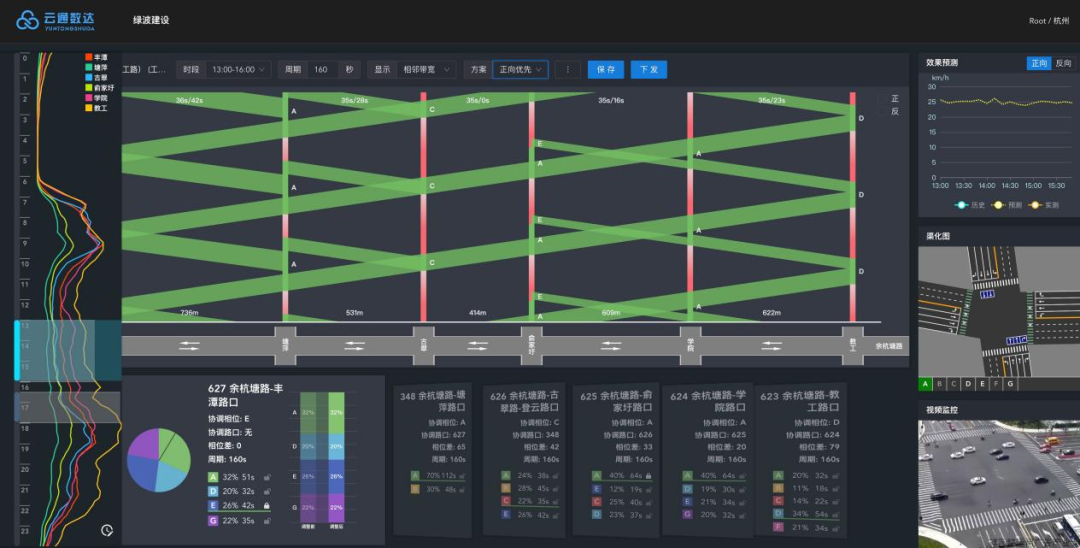
Task: Click the 保存 button
Action: coord(605,70)
